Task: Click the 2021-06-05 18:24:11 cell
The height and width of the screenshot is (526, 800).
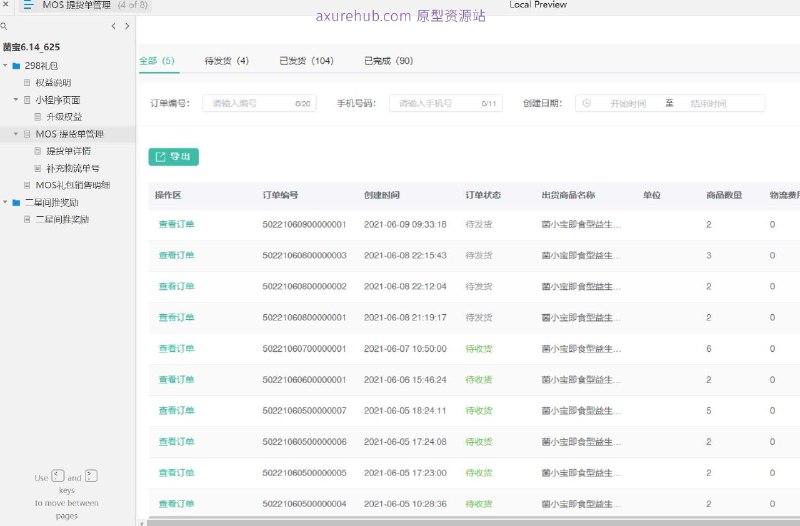Action: click(405, 411)
